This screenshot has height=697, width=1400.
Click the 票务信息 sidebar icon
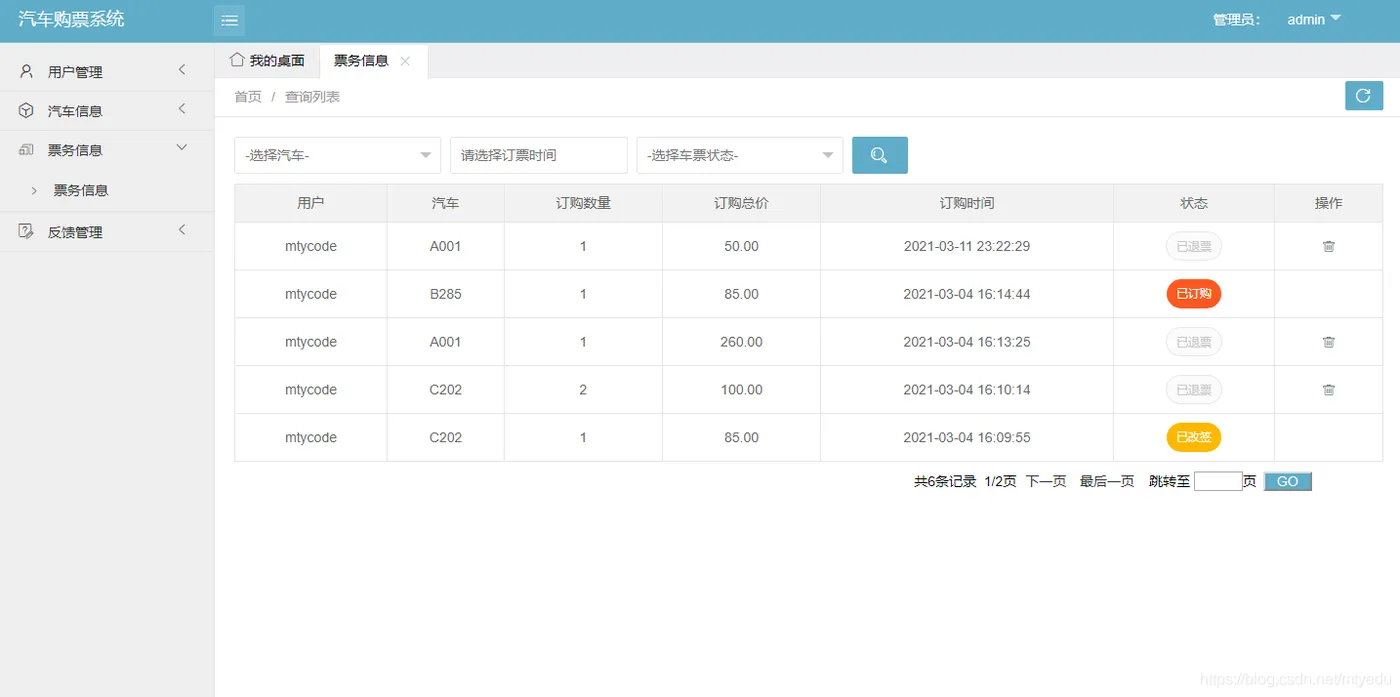[x=27, y=149]
